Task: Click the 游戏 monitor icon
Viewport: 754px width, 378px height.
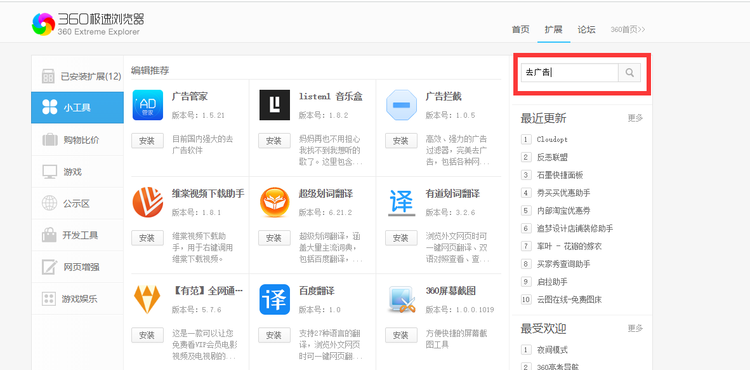Action: point(50,172)
